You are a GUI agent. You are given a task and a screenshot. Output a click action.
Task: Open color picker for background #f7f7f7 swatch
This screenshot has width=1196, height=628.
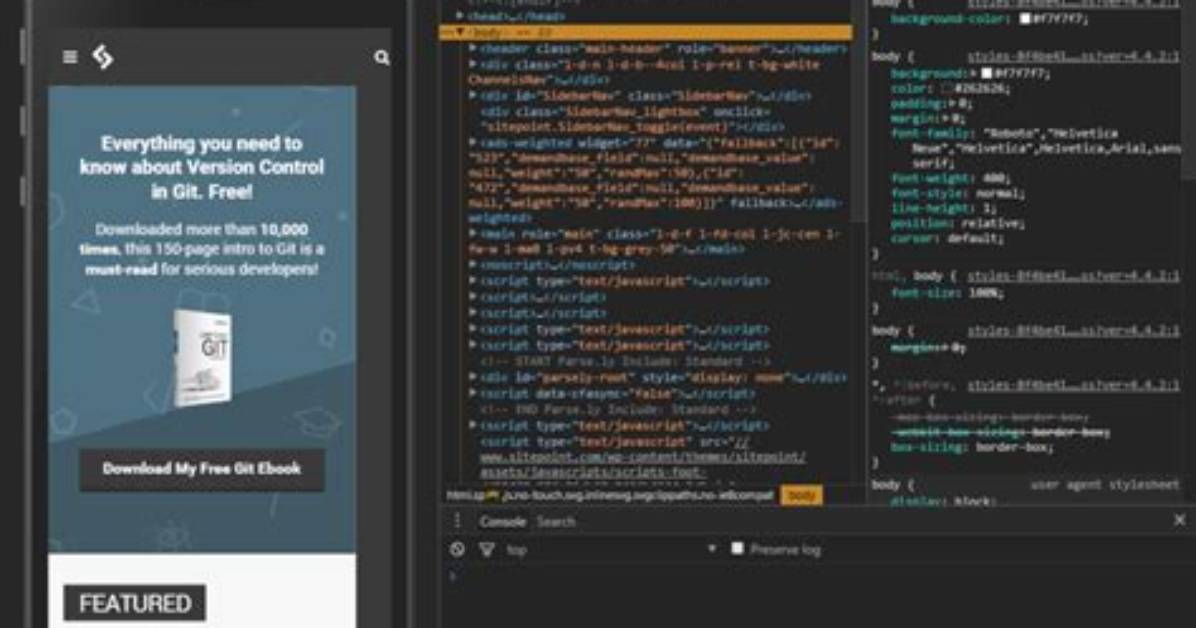pyautogui.click(x=986, y=73)
